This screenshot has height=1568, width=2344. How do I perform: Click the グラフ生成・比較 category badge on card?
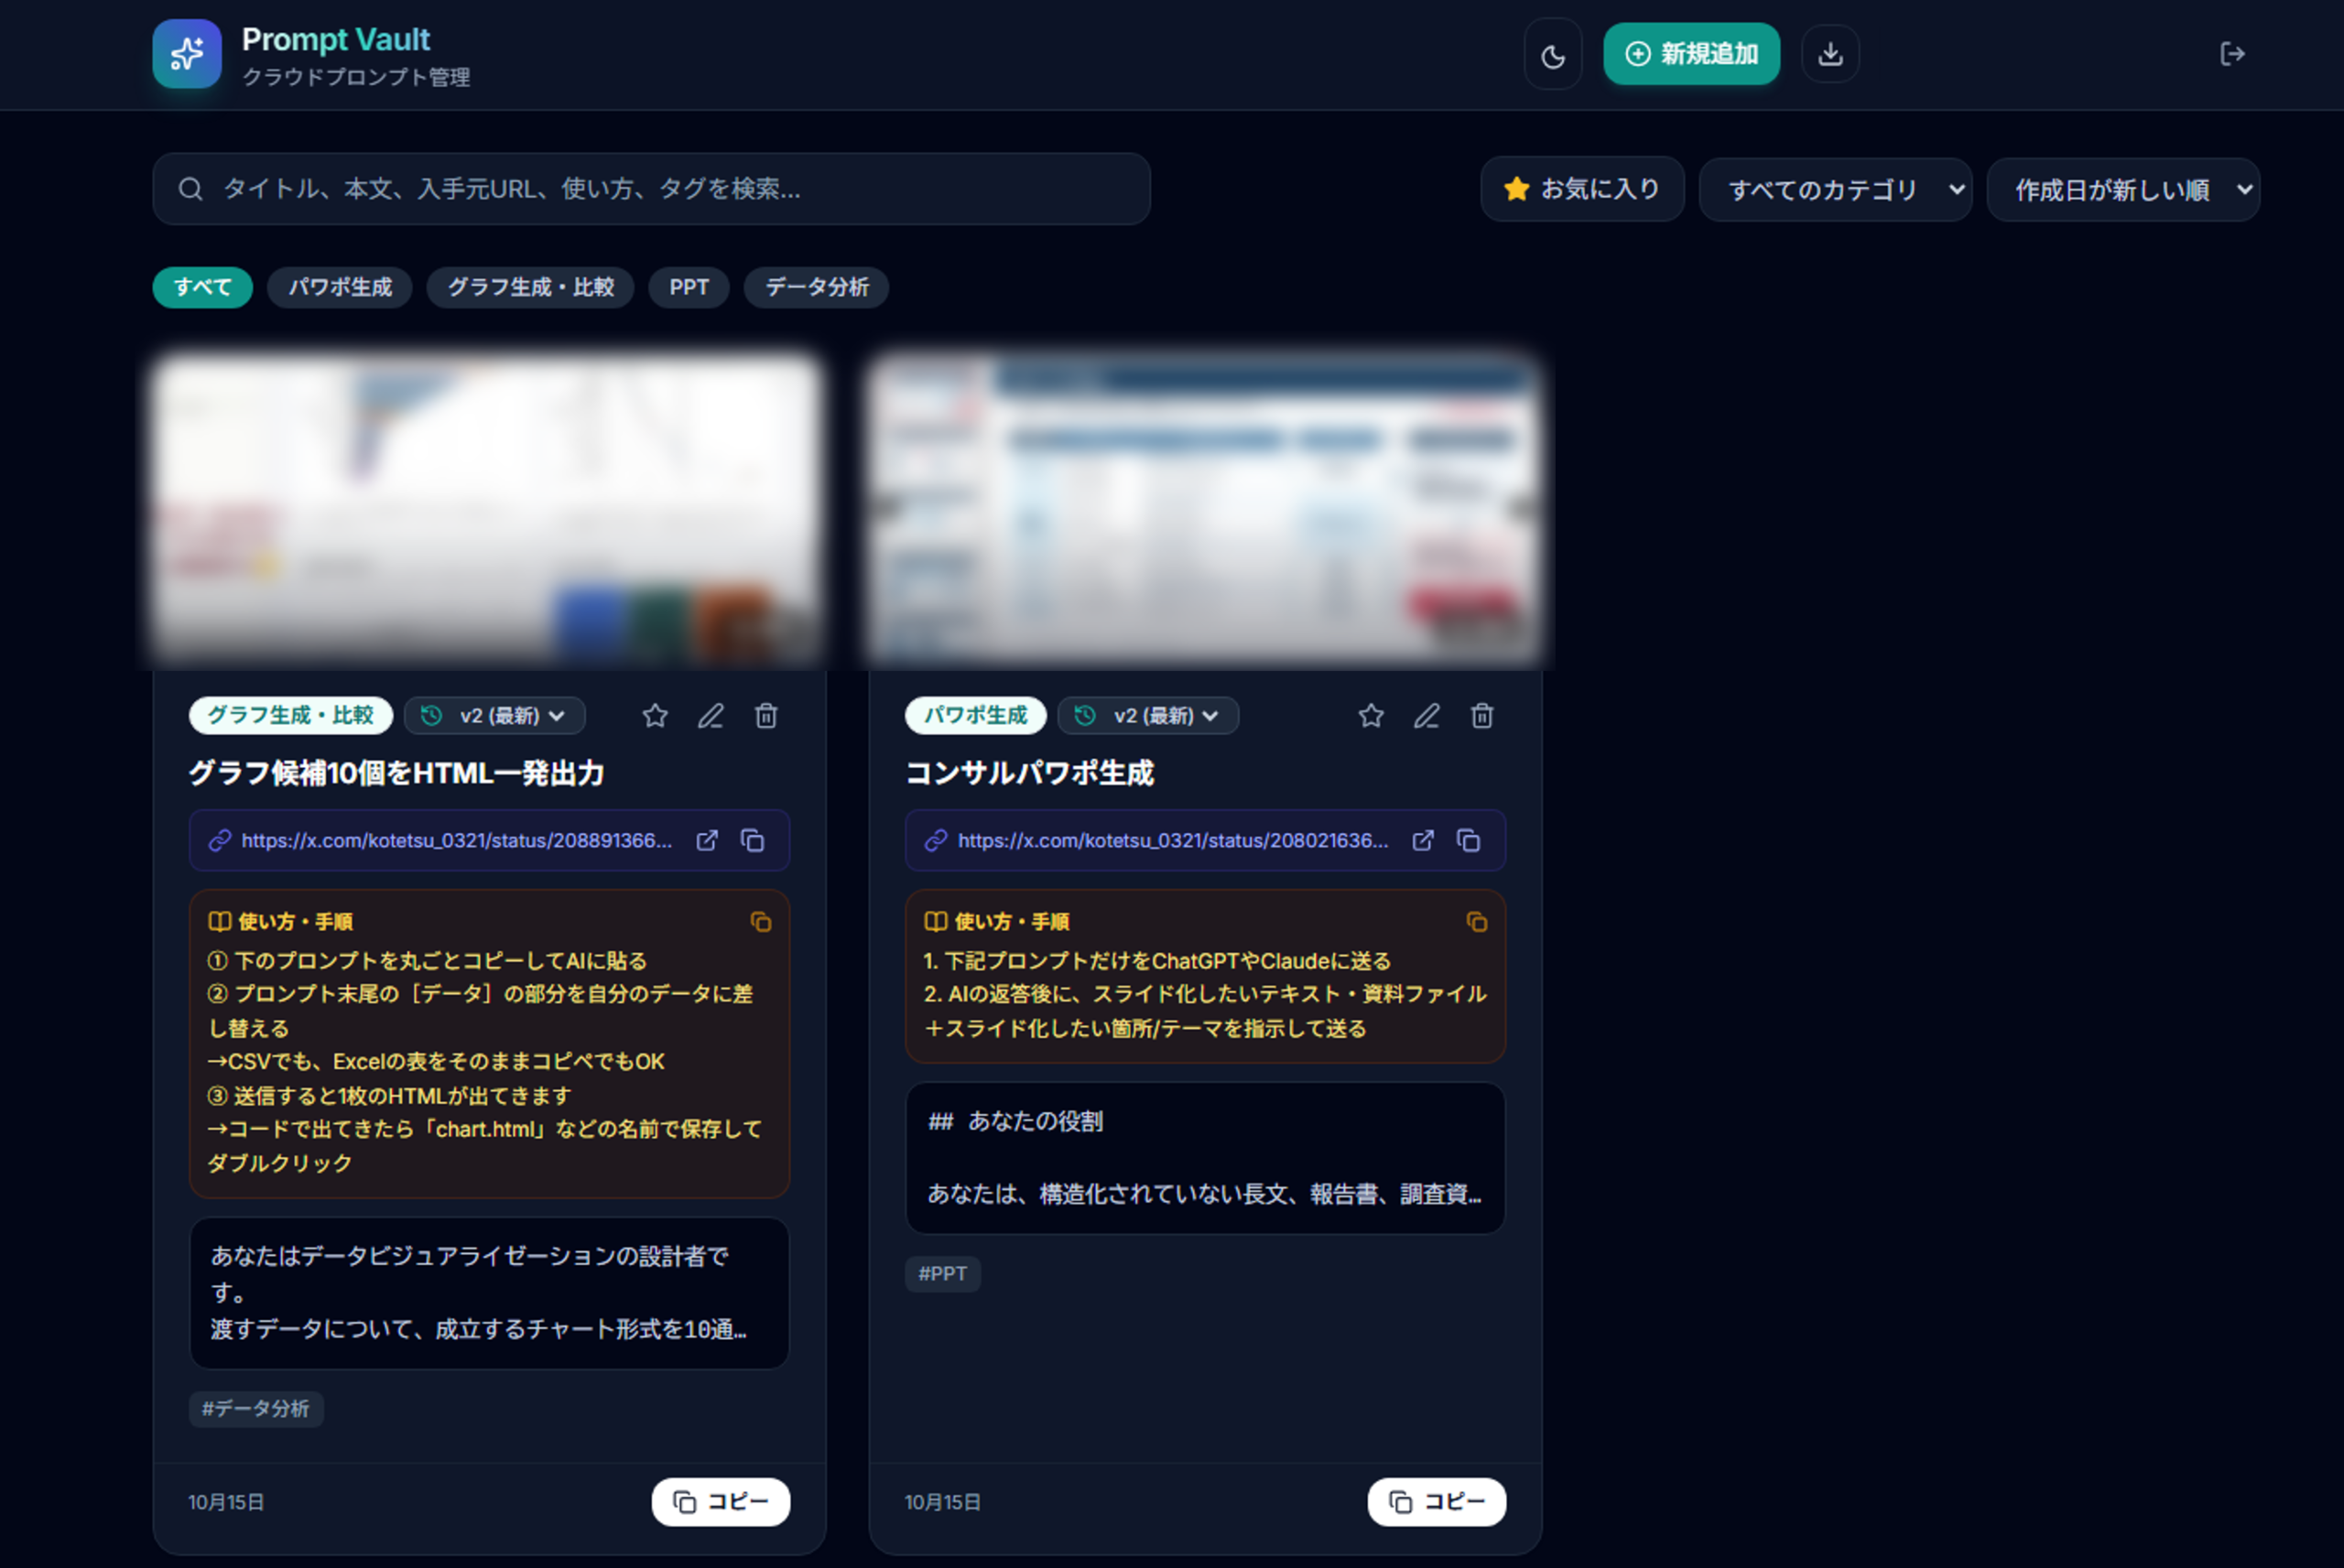290,716
